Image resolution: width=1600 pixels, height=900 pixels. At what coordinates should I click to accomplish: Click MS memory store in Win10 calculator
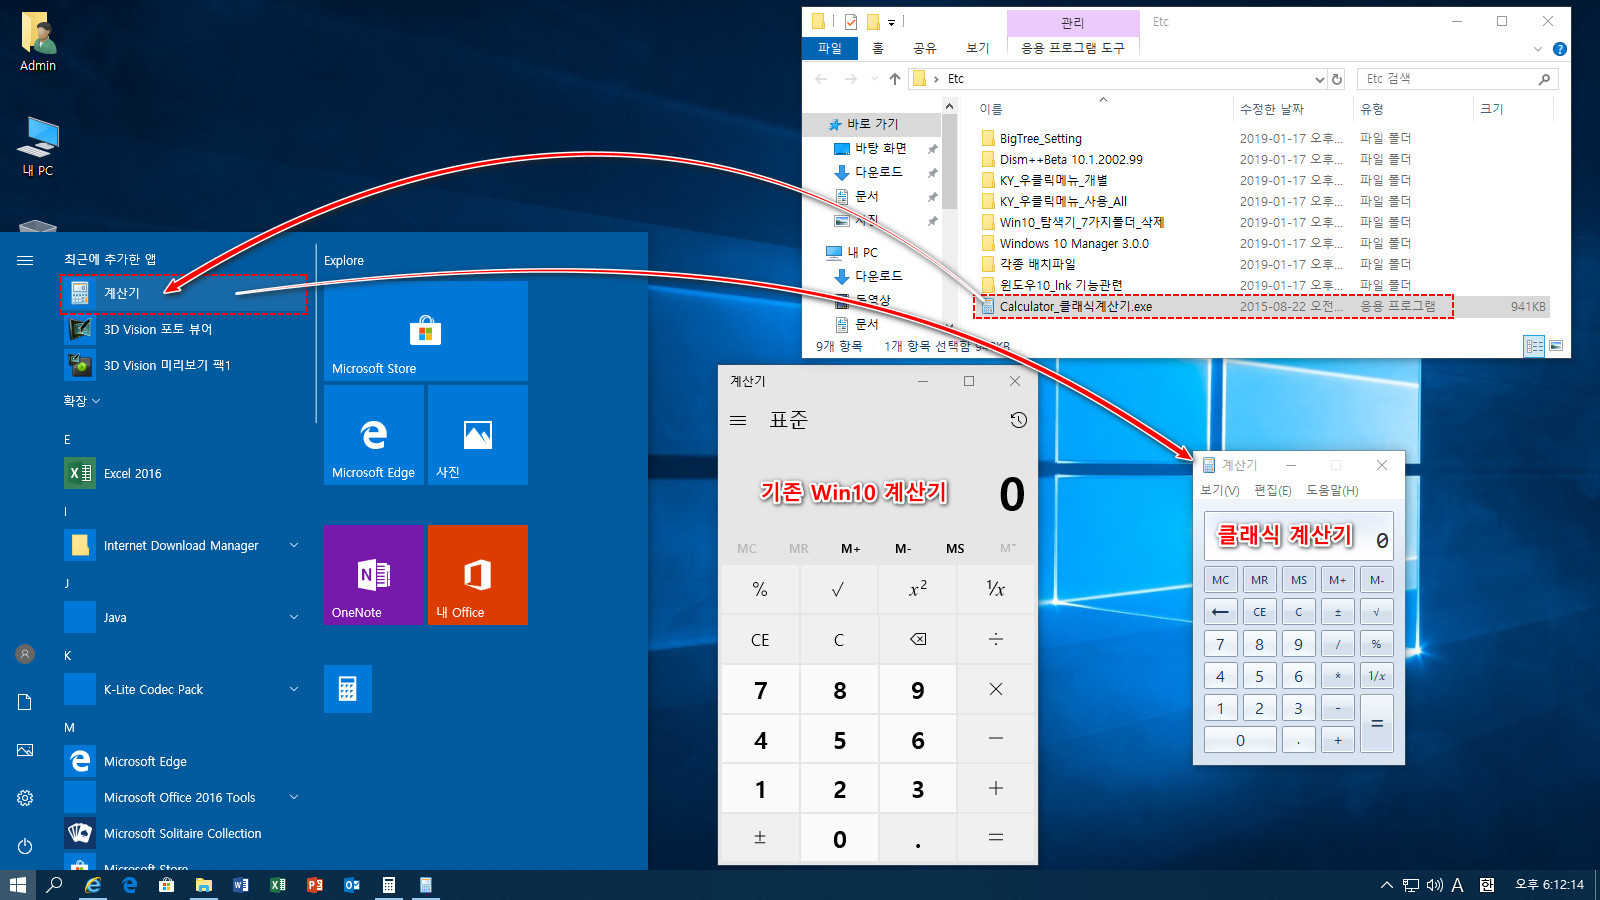tap(955, 548)
